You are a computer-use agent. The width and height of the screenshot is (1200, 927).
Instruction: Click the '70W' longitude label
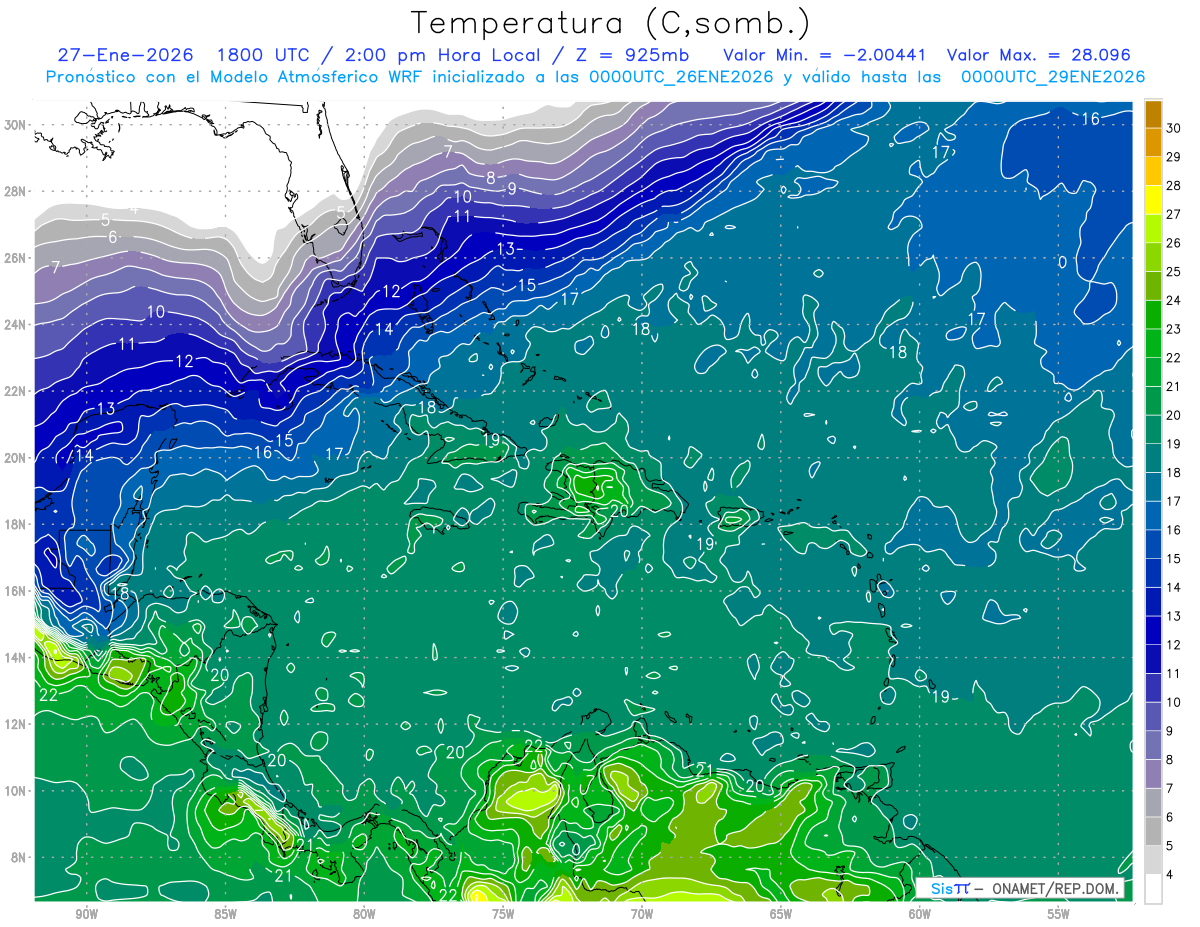pyautogui.click(x=642, y=915)
